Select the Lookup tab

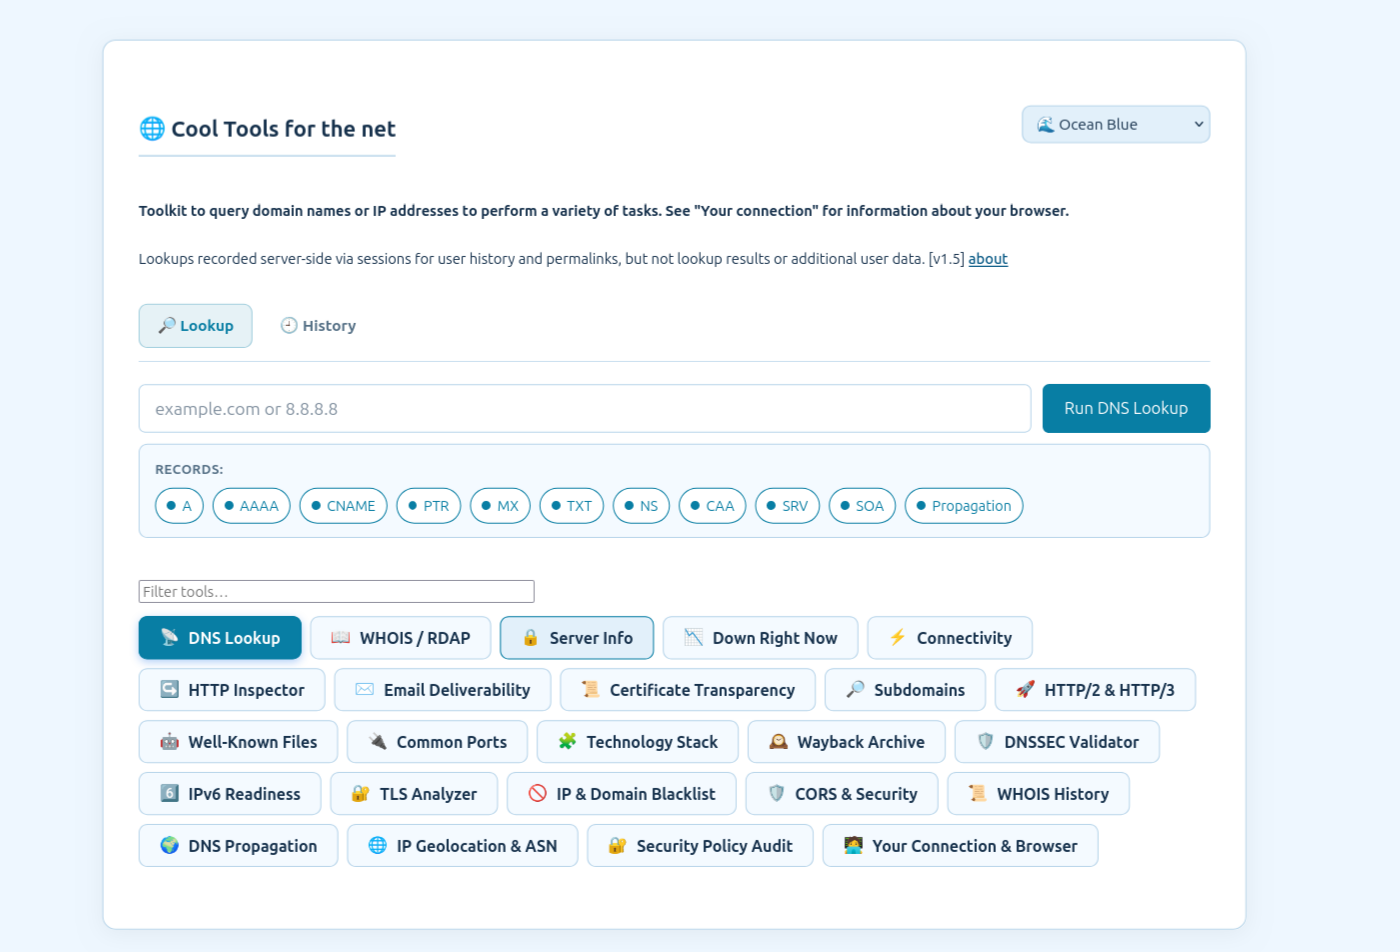click(x=196, y=326)
